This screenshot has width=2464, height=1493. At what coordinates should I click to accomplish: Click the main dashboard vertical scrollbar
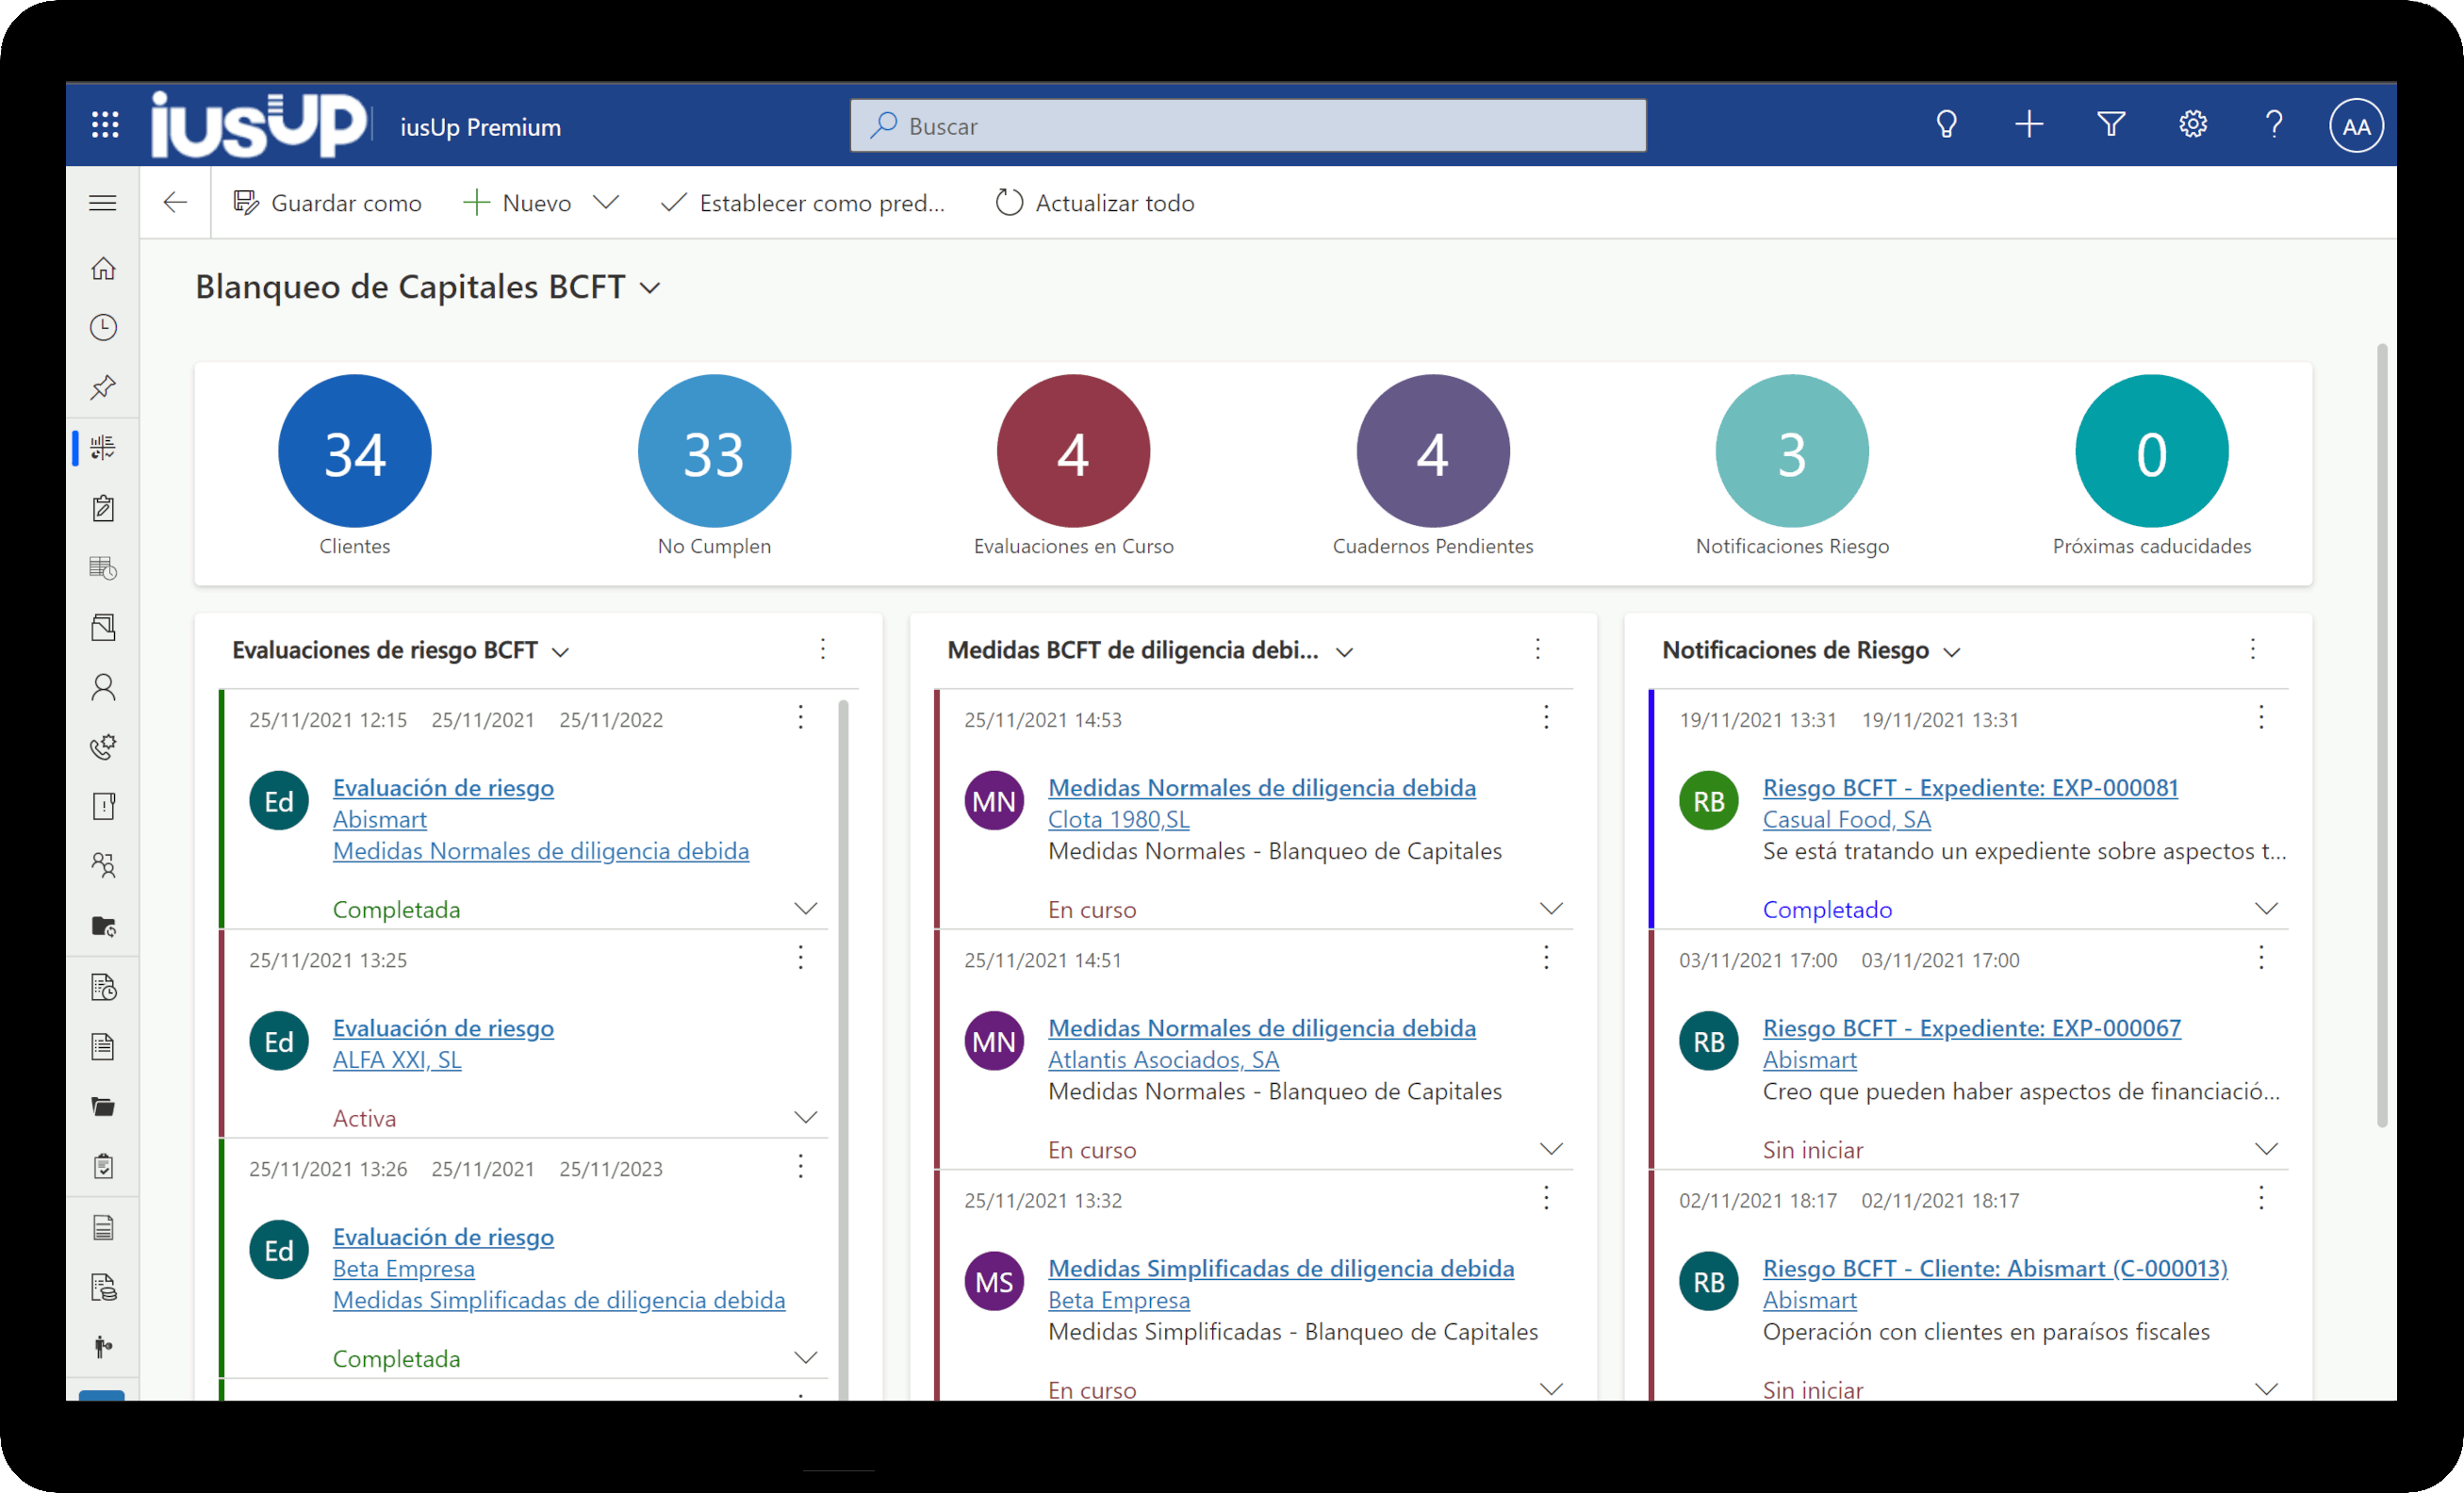2382,735
